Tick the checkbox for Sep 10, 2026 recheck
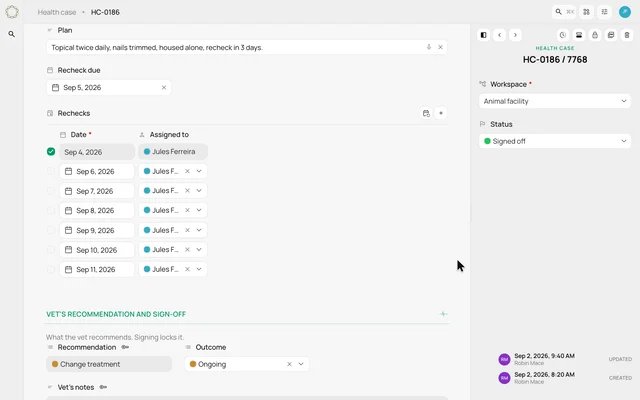Screen dimensions: 640x400 coord(51,249)
